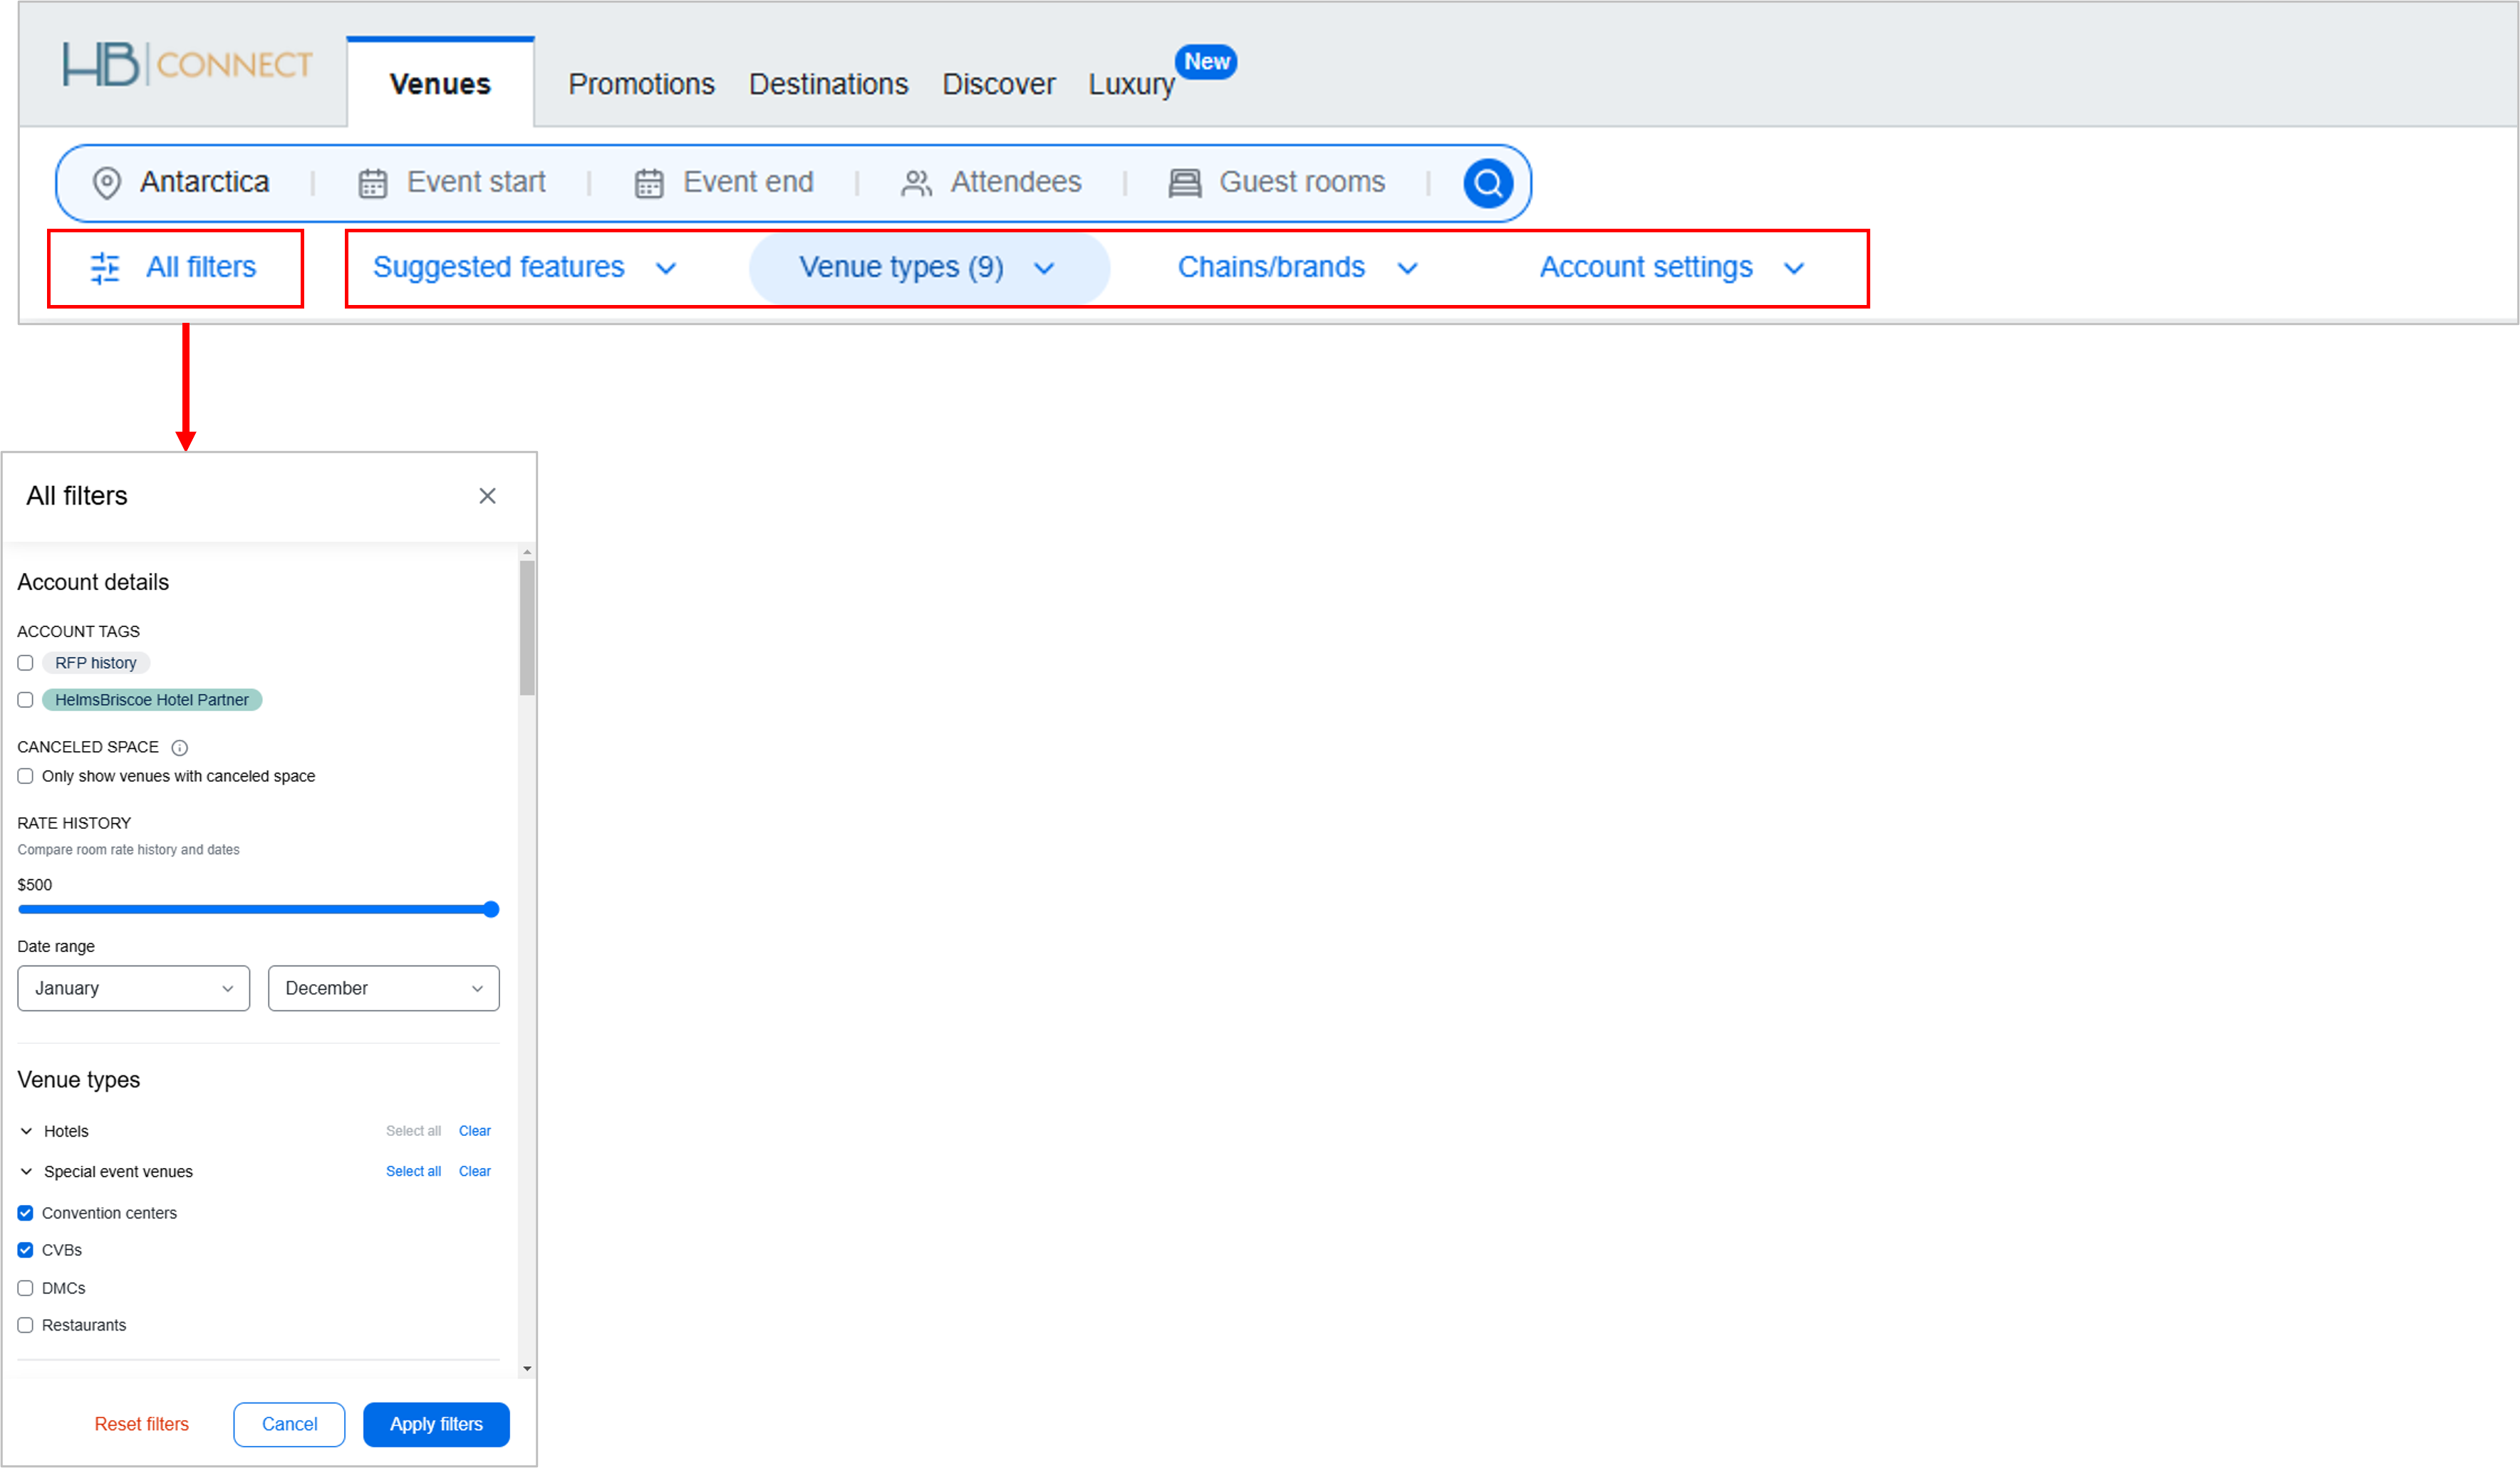Close the All filters panel

(488, 495)
